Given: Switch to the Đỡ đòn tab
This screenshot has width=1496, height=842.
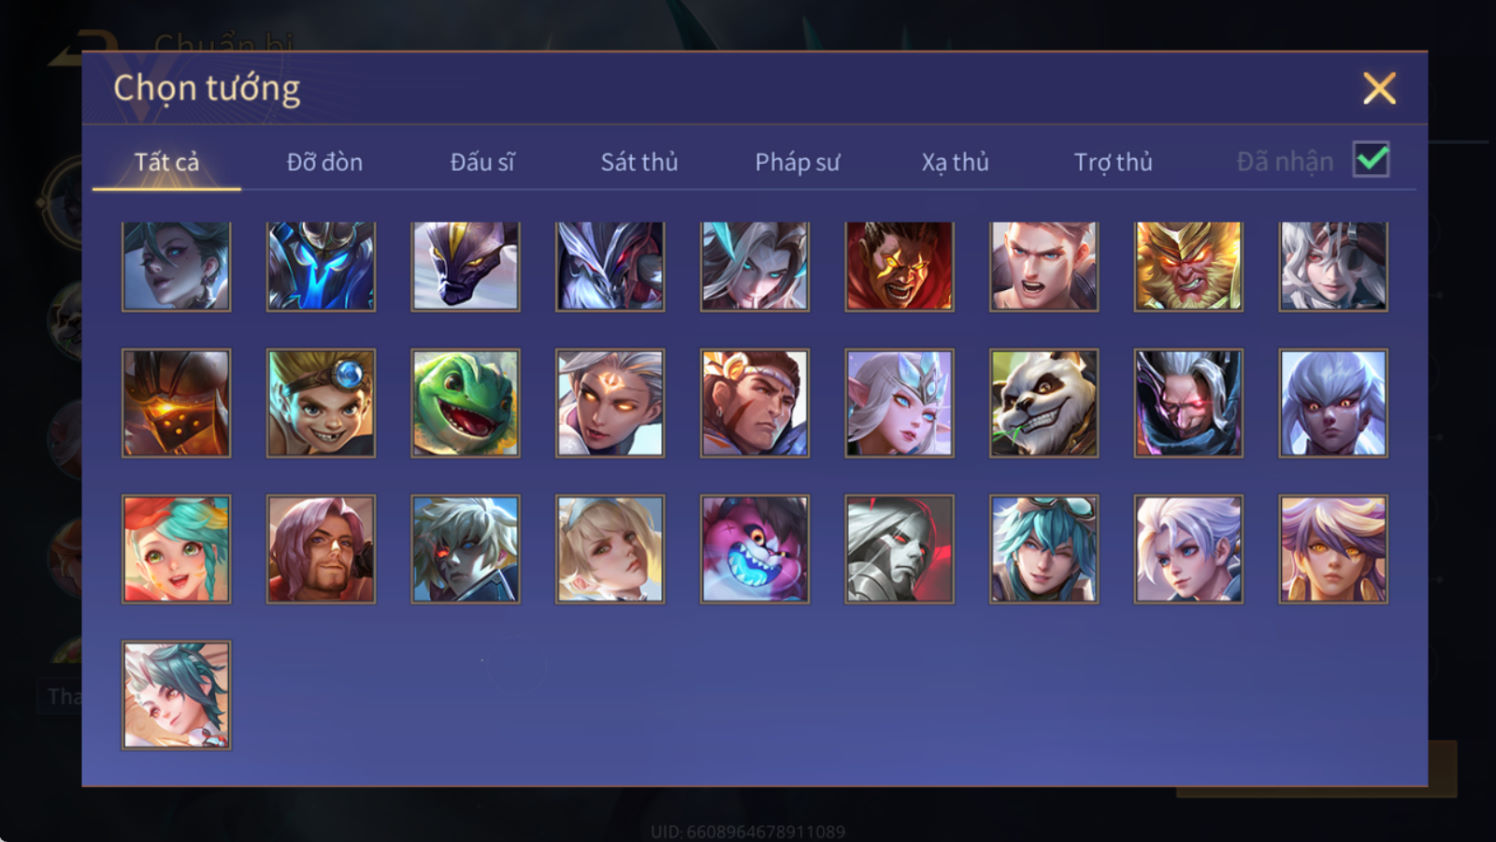Looking at the screenshot, I should [x=325, y=162].
